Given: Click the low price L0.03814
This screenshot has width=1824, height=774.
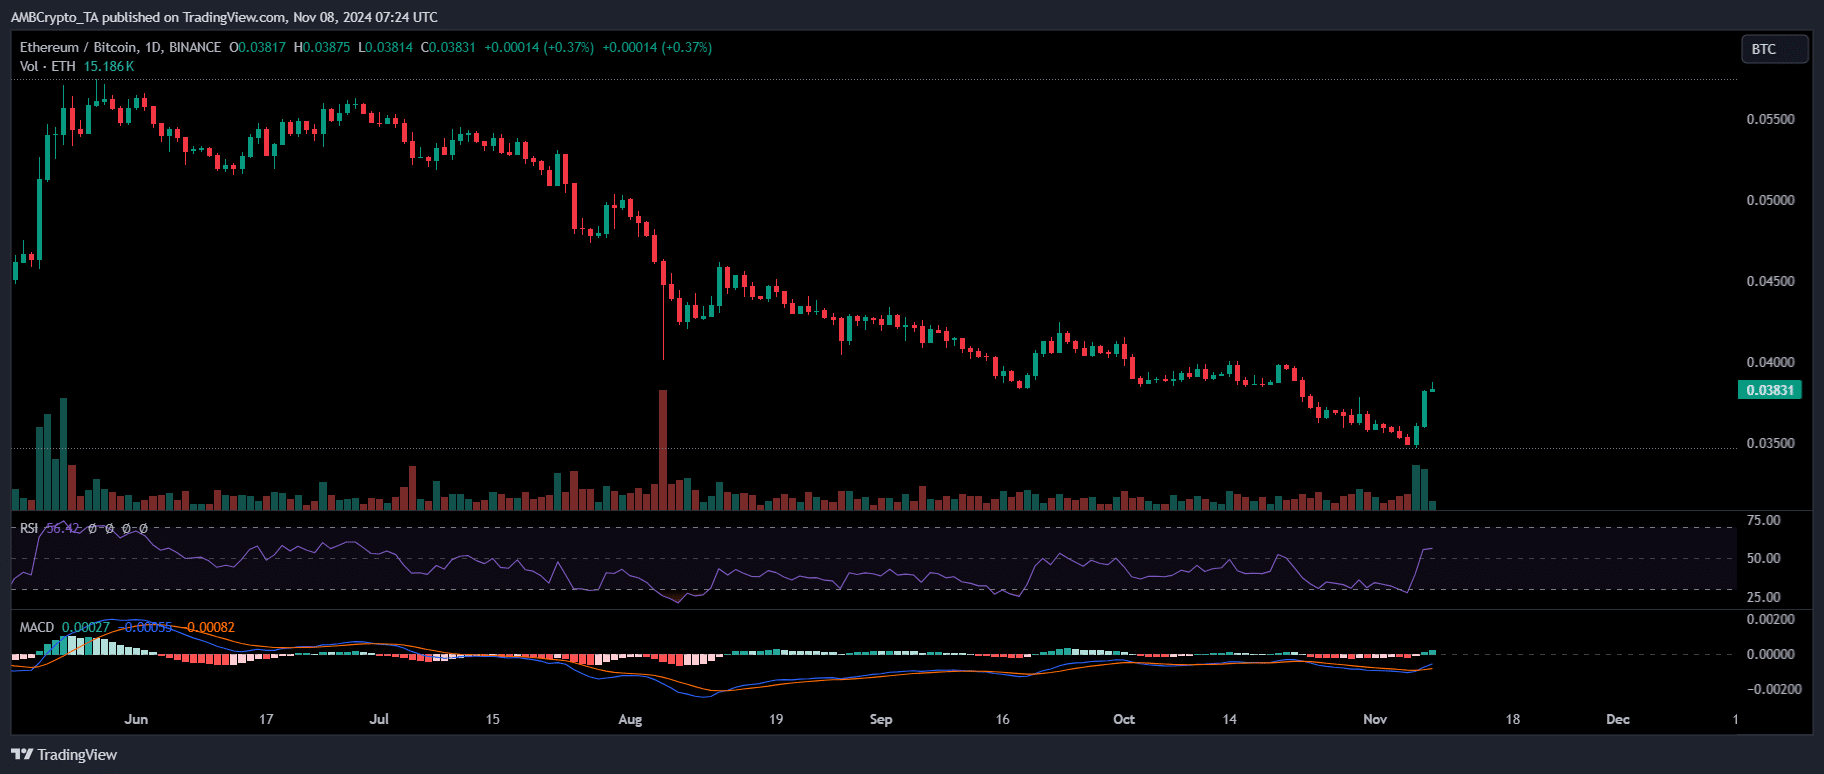Looking at the screenshot, I should [x=386, y=47].
